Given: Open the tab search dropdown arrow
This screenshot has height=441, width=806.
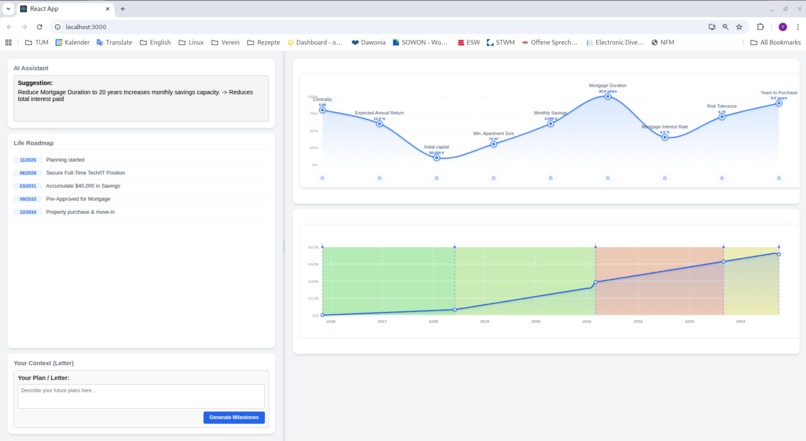Looking at the screenshot, I should click(x=8, y=9).
